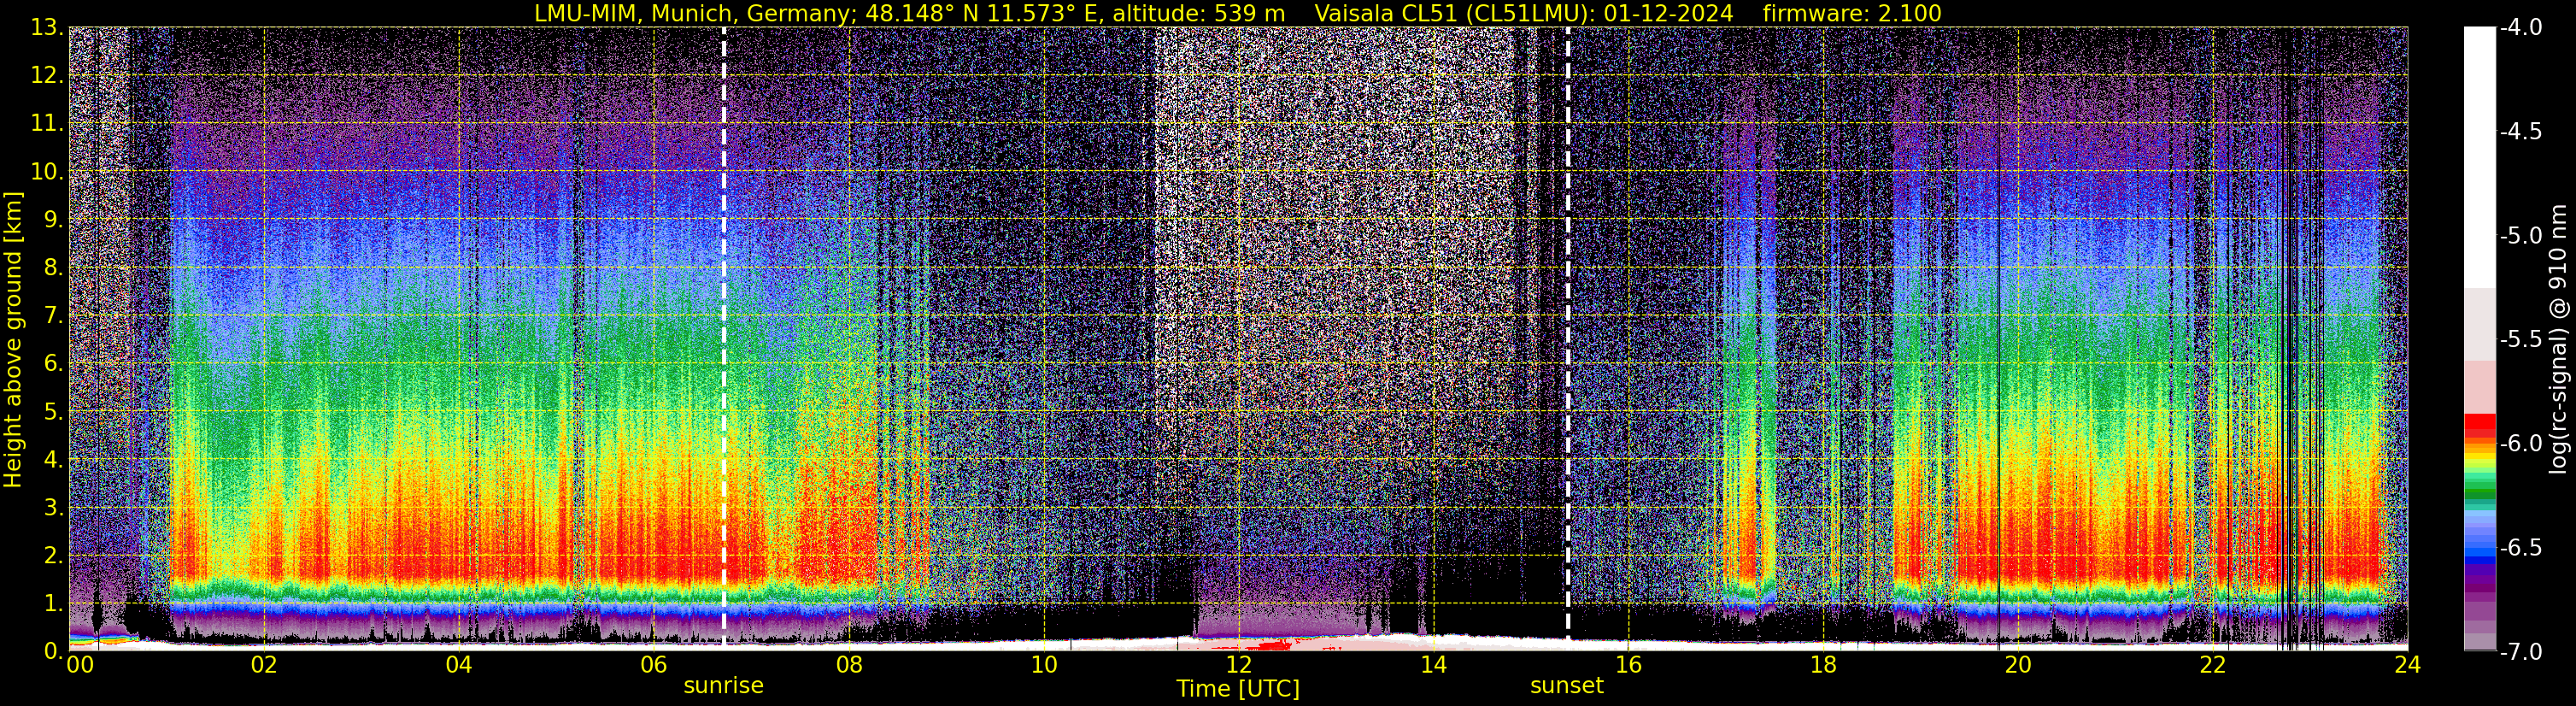
Task: Click the 'Time [UTC]' axis label
Action: (1238, 688)
